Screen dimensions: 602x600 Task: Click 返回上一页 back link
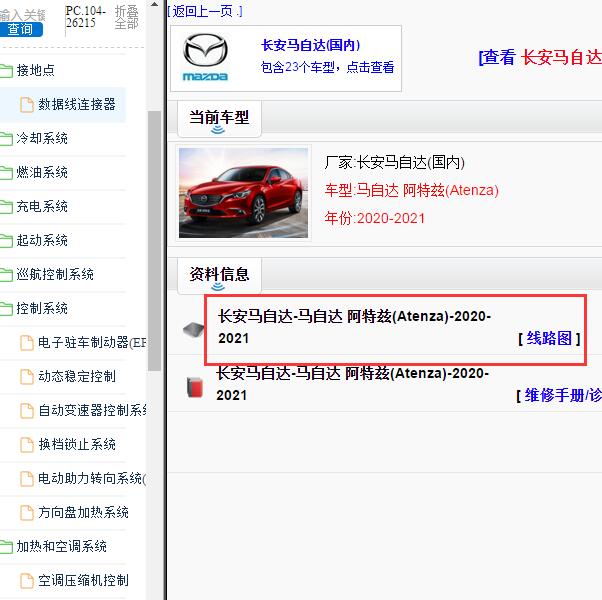(205, 12)
